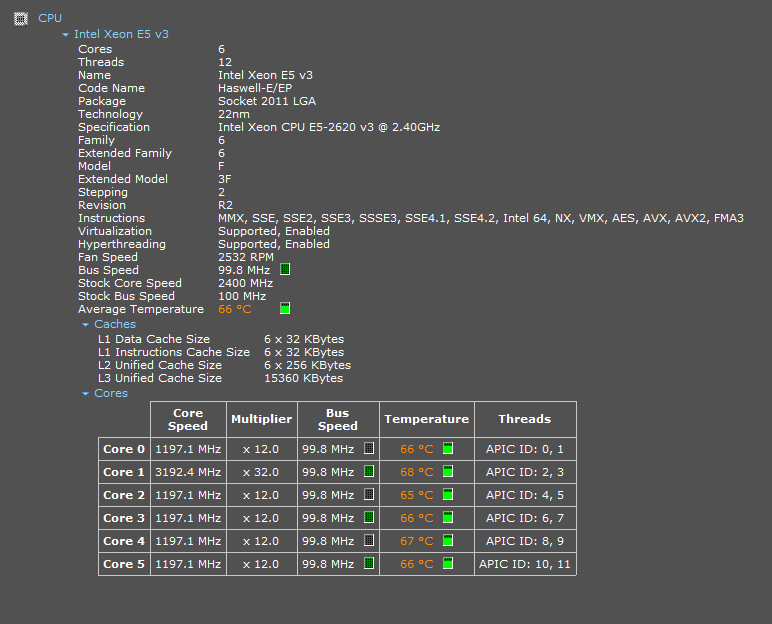Select the Core 3 row label
The height and width of the screenshot is (624, 772).
point(124,518)
